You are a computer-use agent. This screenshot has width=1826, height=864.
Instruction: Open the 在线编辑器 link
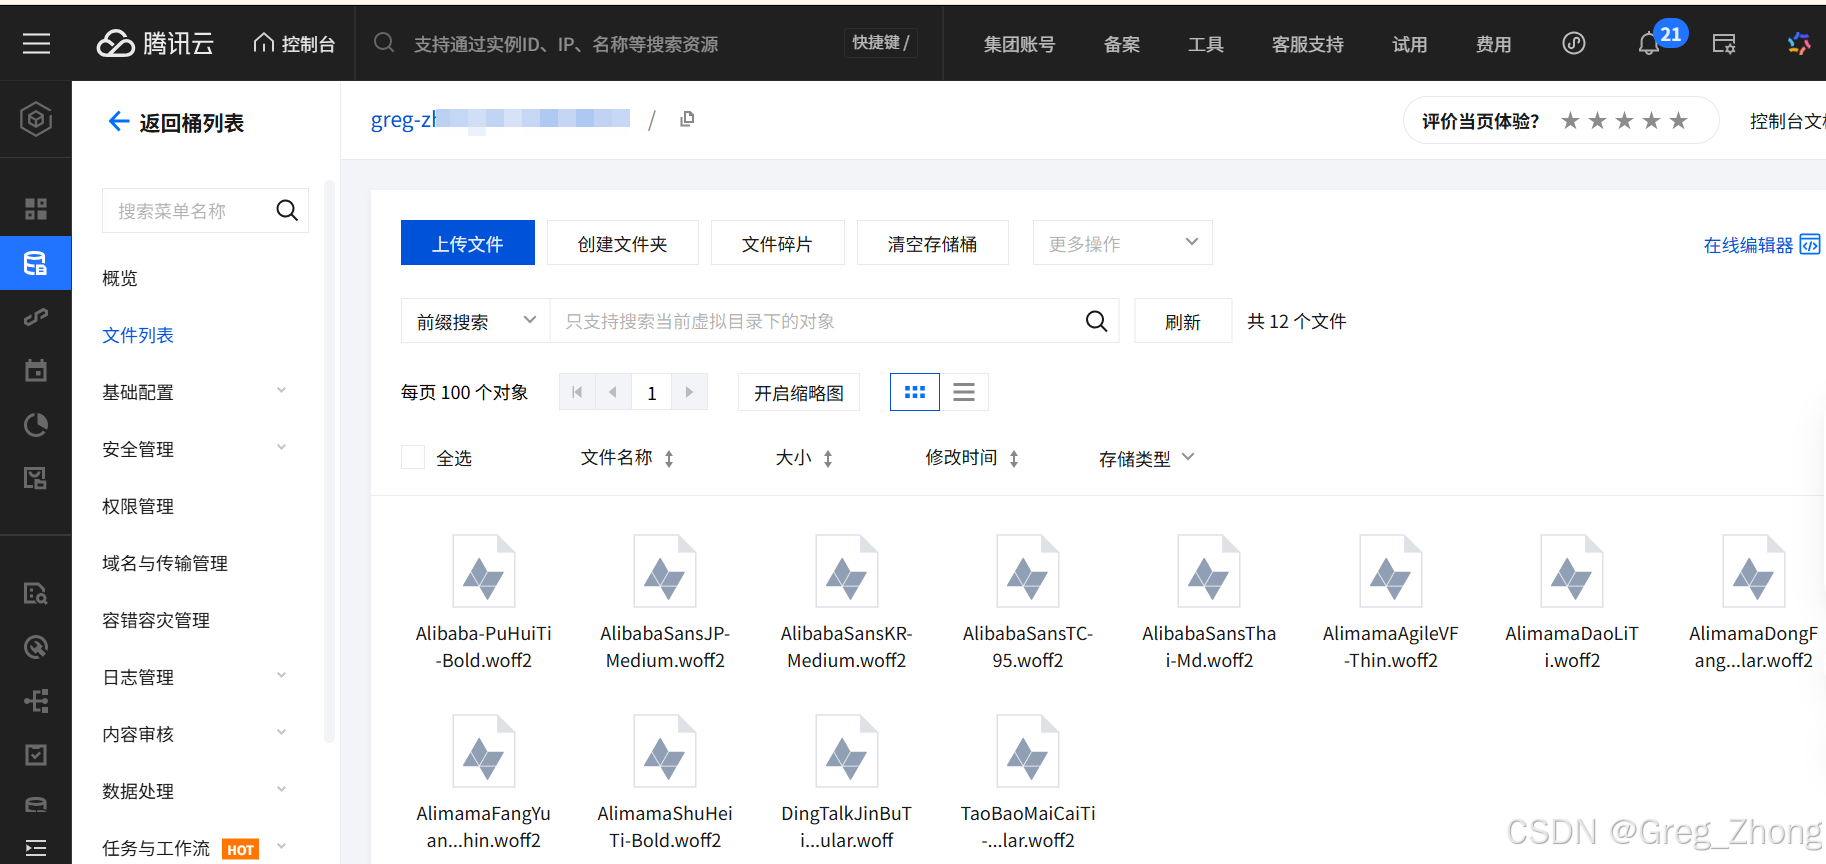1762,244
